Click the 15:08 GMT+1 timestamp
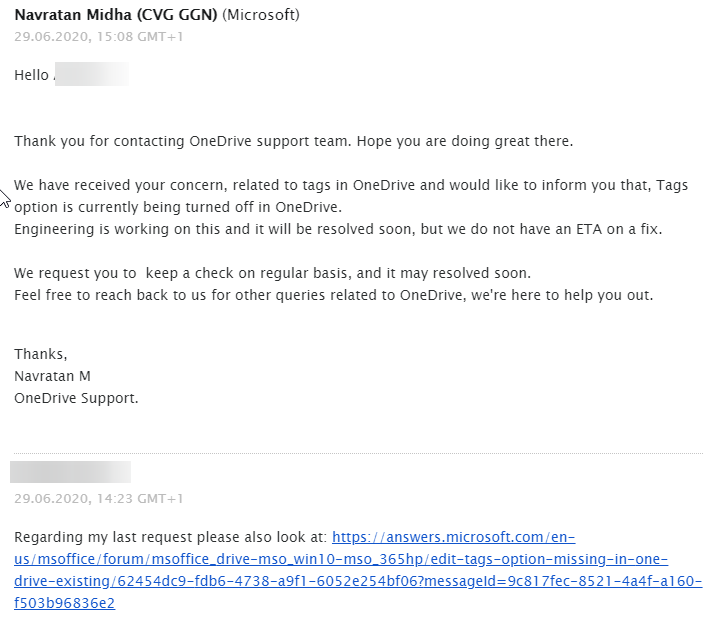This screenshot has height=641, width=721. click(99, 36)
